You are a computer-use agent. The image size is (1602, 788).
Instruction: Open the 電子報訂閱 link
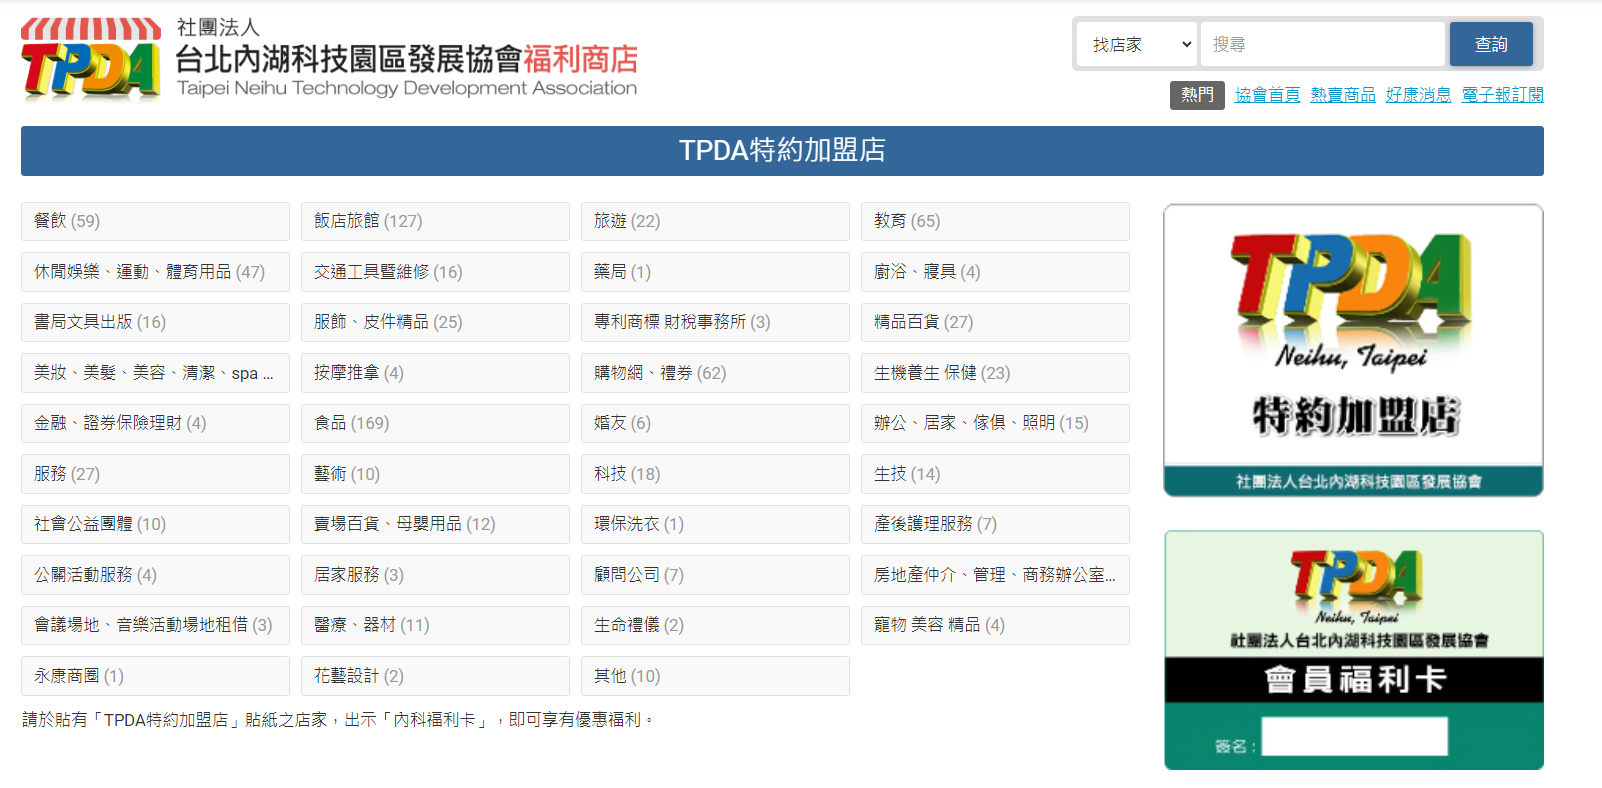(x=1502, y=95)
